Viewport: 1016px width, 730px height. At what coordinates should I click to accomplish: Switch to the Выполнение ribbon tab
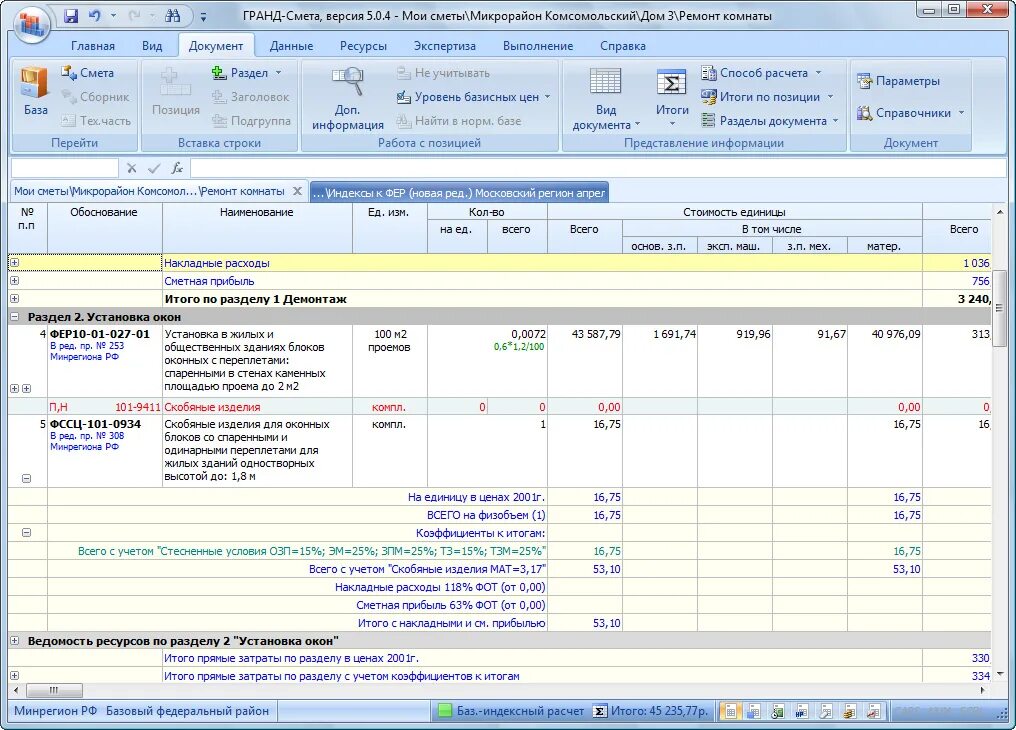tap(538, 46)
